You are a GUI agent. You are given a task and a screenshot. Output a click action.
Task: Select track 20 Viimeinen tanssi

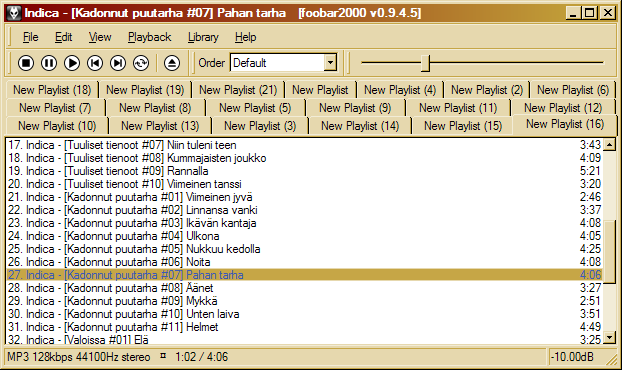[305, 184]
